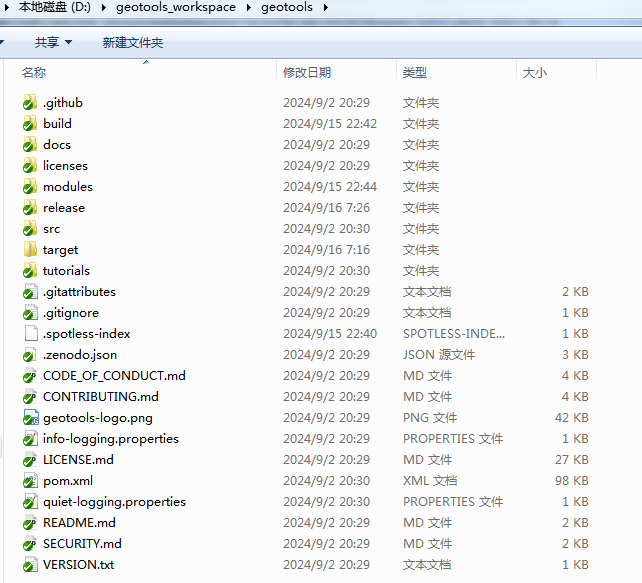Click the CODE_OF_CONDUCT.md file icon
The width and height of the screenshot is (642, 583).
click(x=30, y=375)
